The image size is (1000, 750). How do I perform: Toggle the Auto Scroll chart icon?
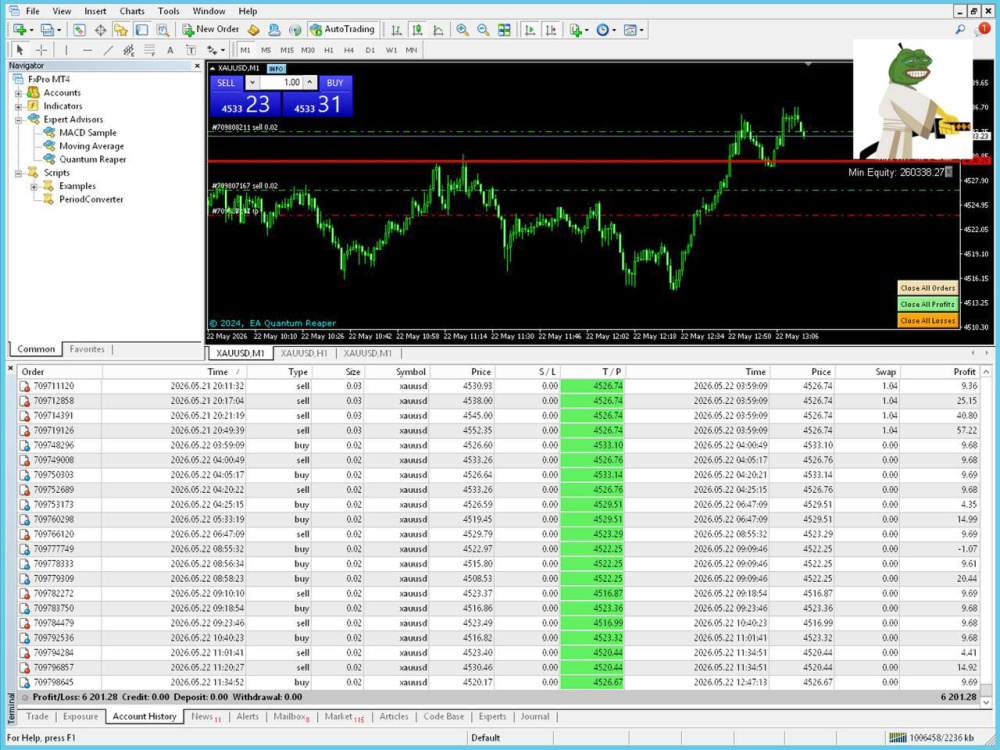point(529,29)
